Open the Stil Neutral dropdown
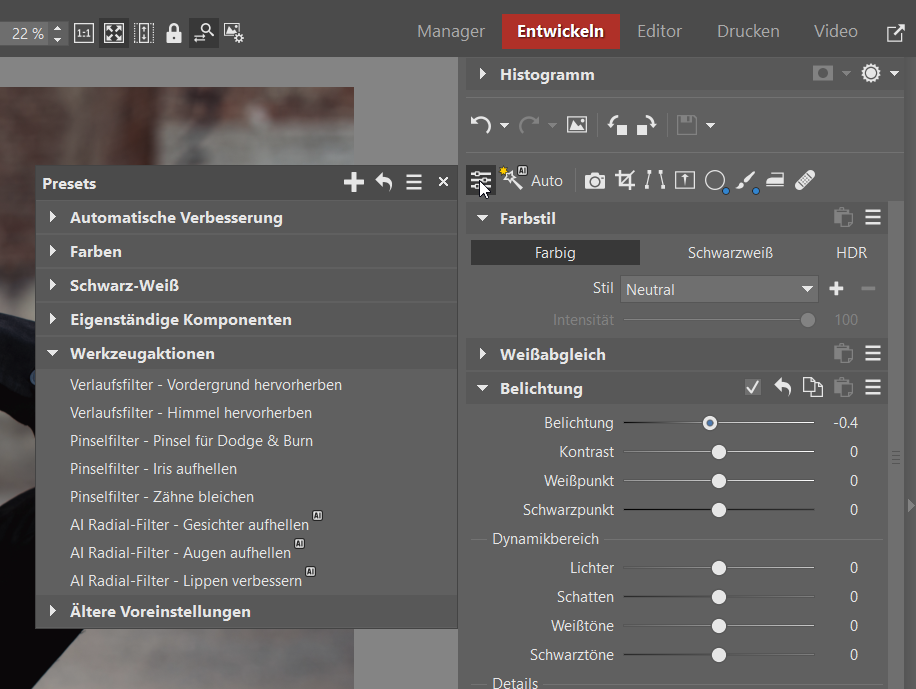Image resolution: width=916 pixels, height=689 pixels. [719, 290]
